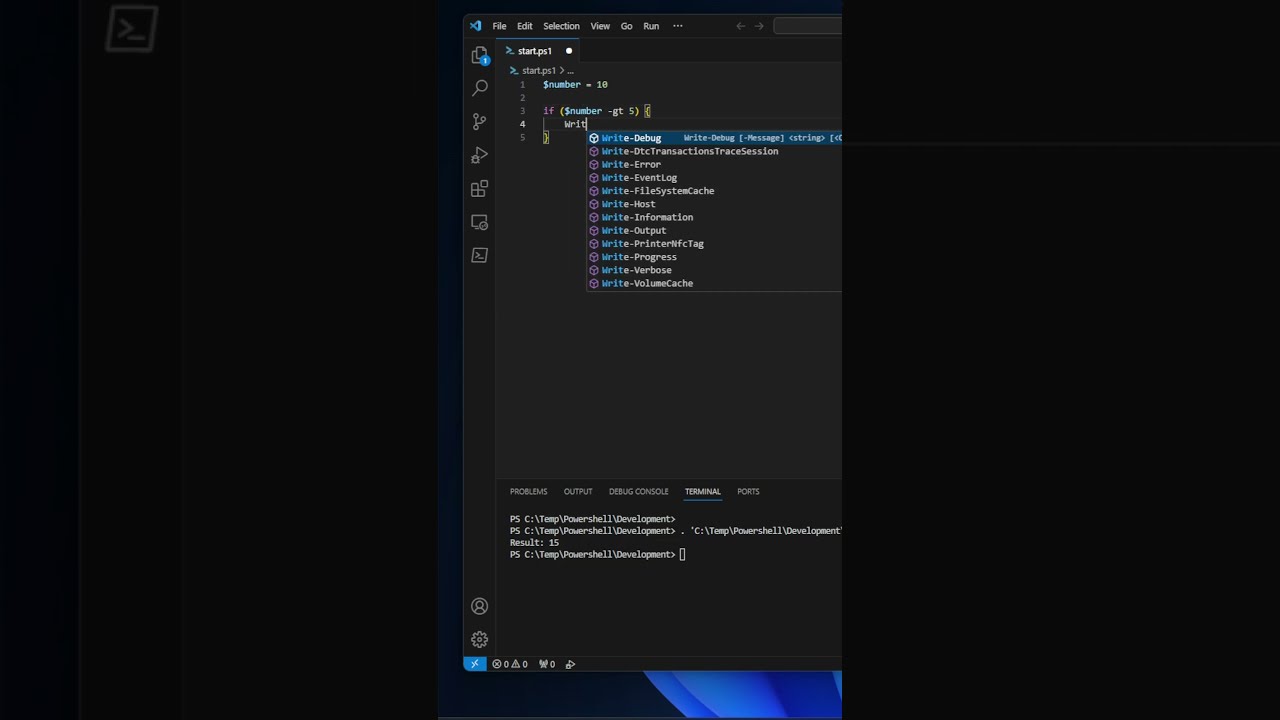Open the Search view in activity bar
The width and height of the screenshot is (1280, 720).
[x=480, y=89]
